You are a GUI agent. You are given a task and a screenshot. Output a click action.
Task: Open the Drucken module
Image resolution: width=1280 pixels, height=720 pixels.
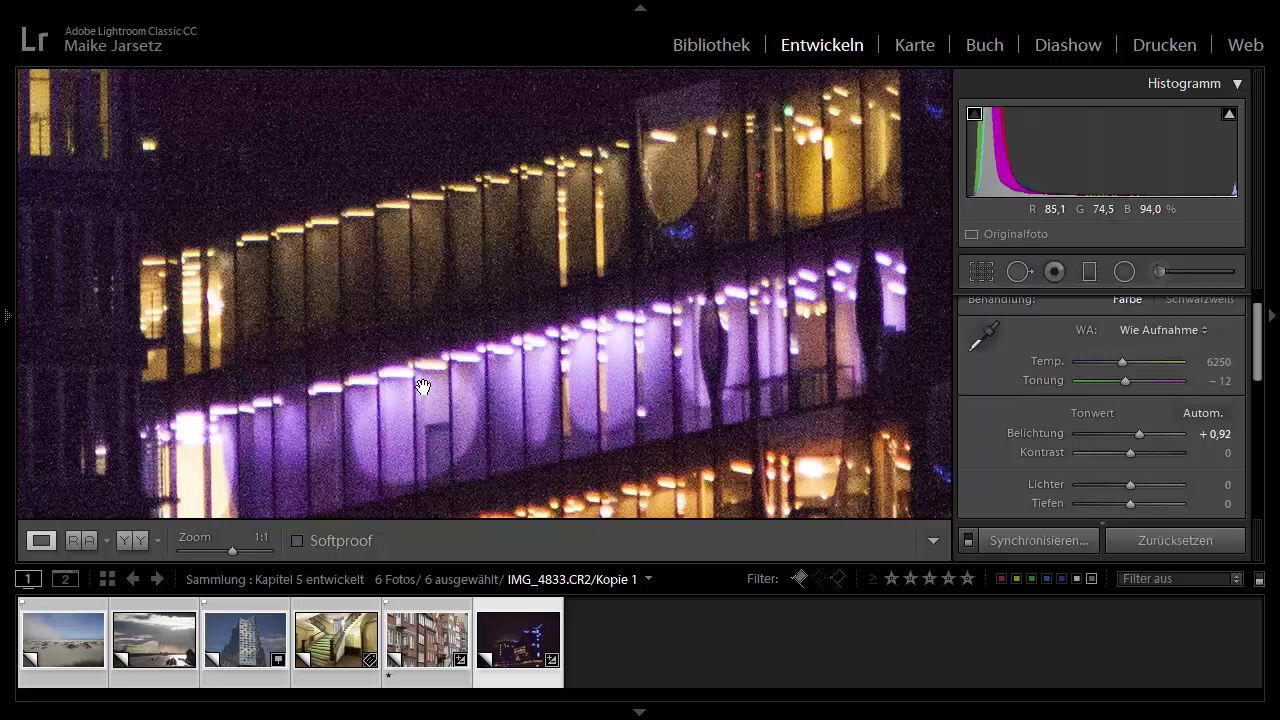click(1164, 45)
